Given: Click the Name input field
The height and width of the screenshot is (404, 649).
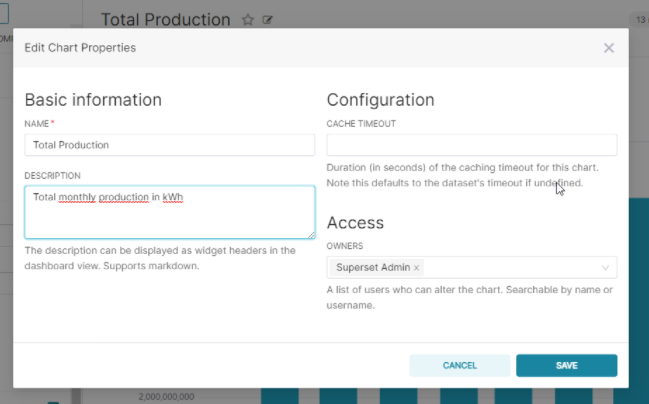Looking at the screenshot, I should 170,145.
